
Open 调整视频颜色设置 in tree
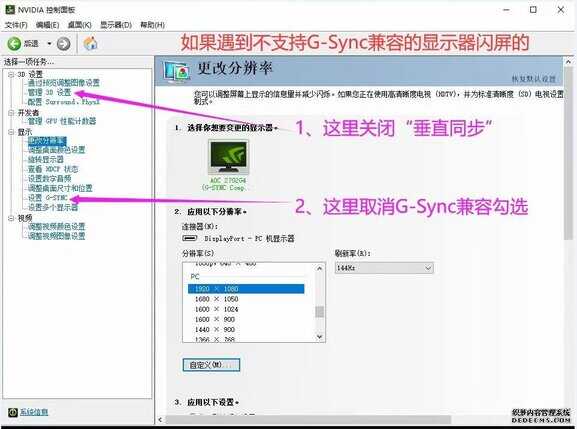pyautogui.click(x=56, y=226)
